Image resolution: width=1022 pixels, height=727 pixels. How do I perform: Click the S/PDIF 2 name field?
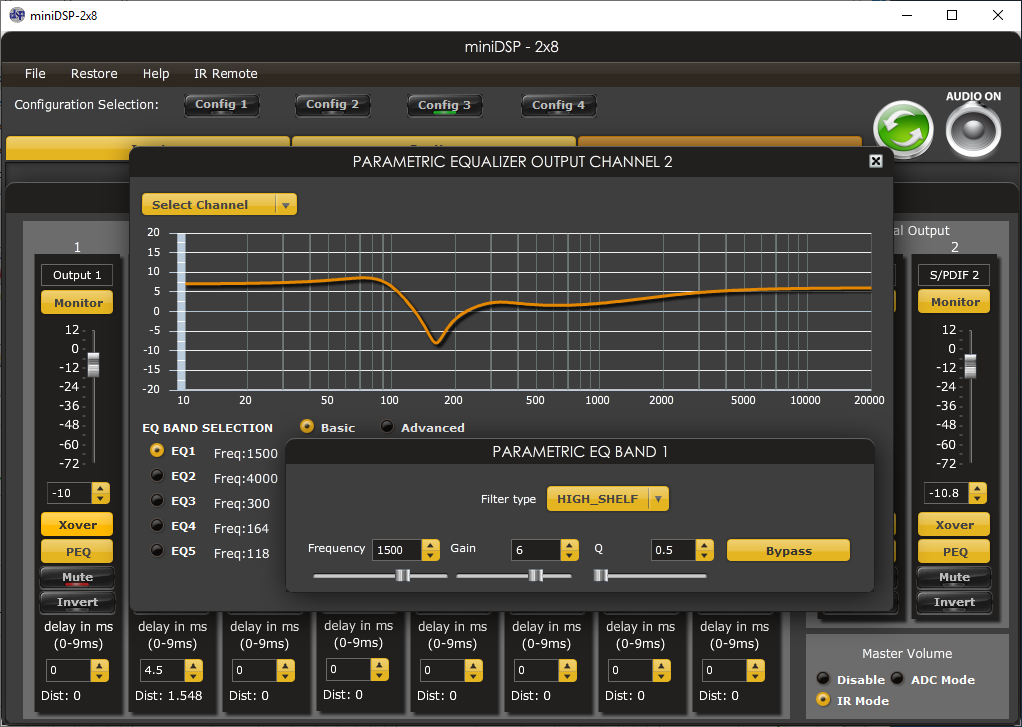tap(954, 275)
